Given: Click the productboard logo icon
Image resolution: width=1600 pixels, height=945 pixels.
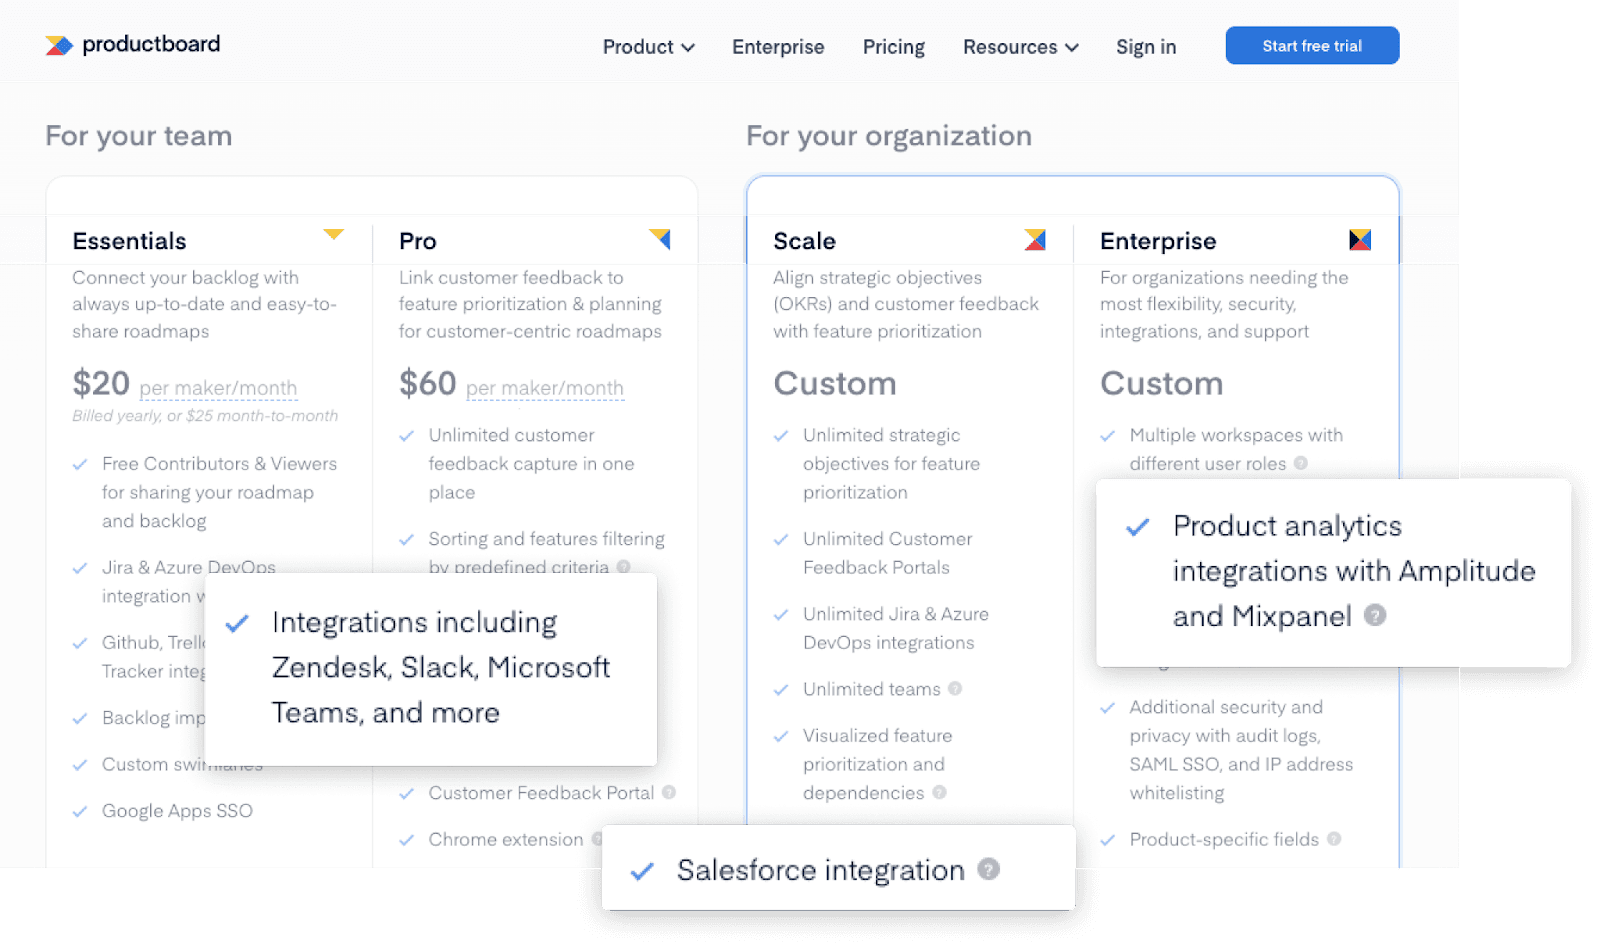Looking at the screenshot, I should 59,45.
